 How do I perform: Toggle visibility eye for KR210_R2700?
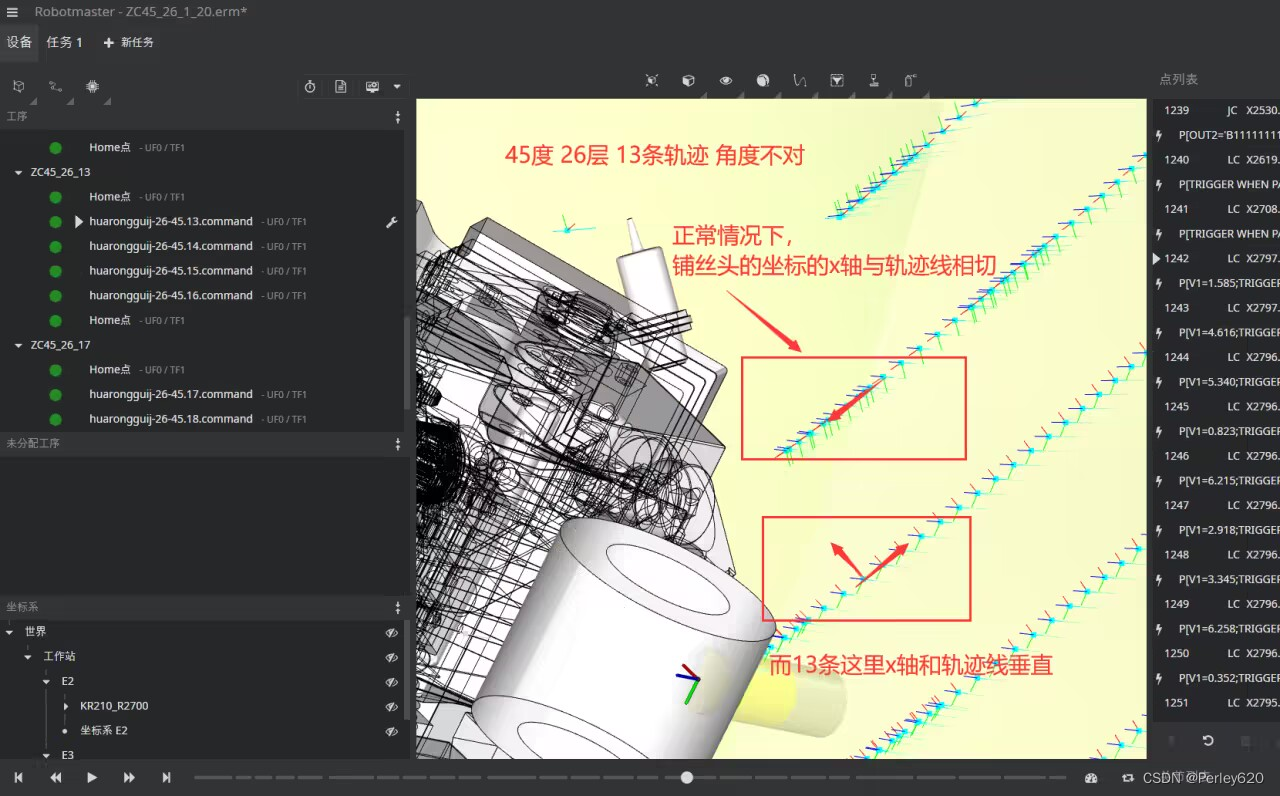tap(392, 706)
